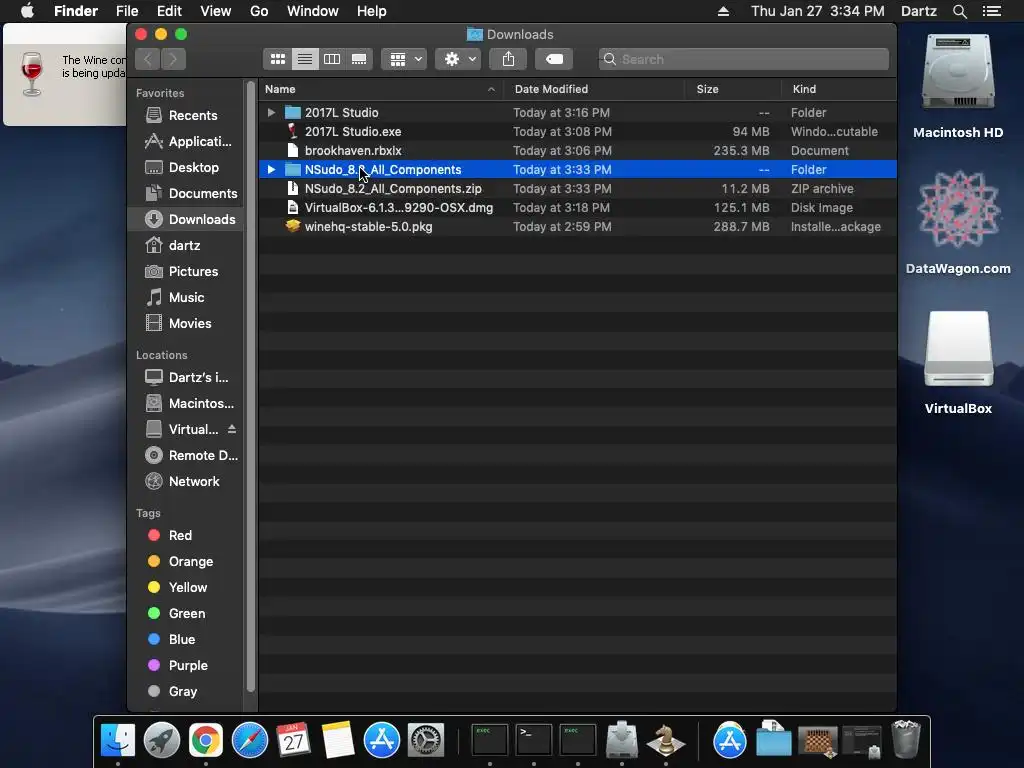Open the Edit menu

[169, 11]
